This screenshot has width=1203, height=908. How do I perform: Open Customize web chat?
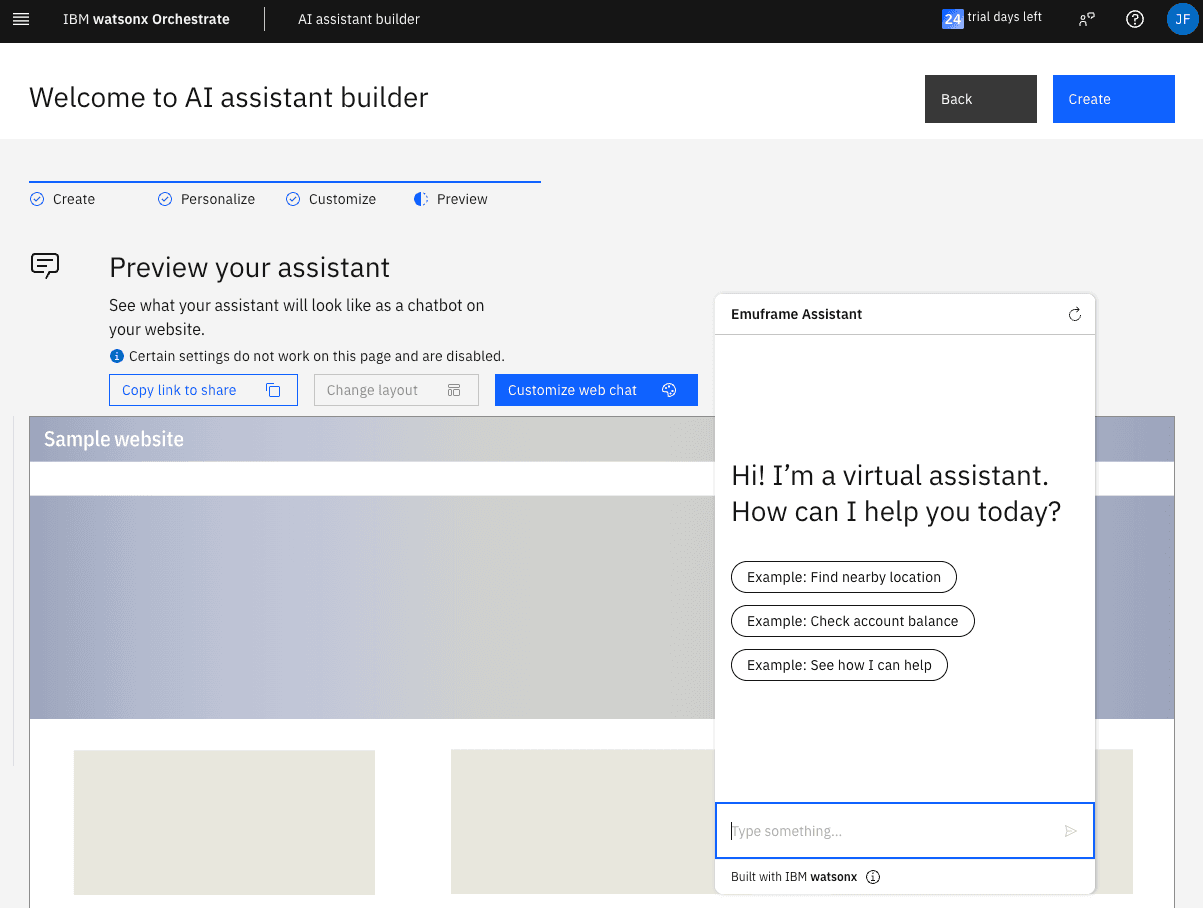click(595, 390)
